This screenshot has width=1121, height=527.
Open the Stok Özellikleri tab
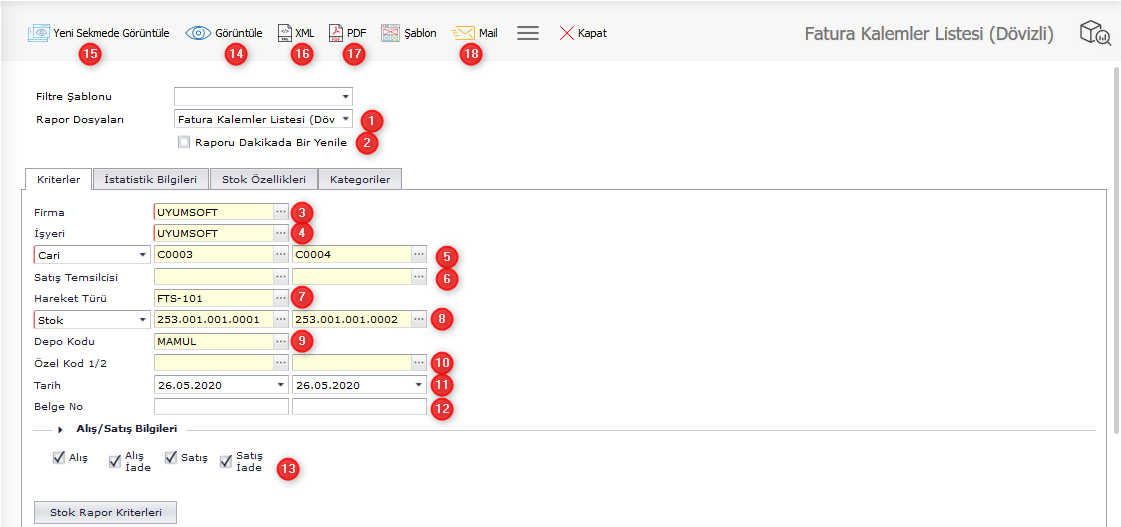pyautogui.click(x=264, y=179)
